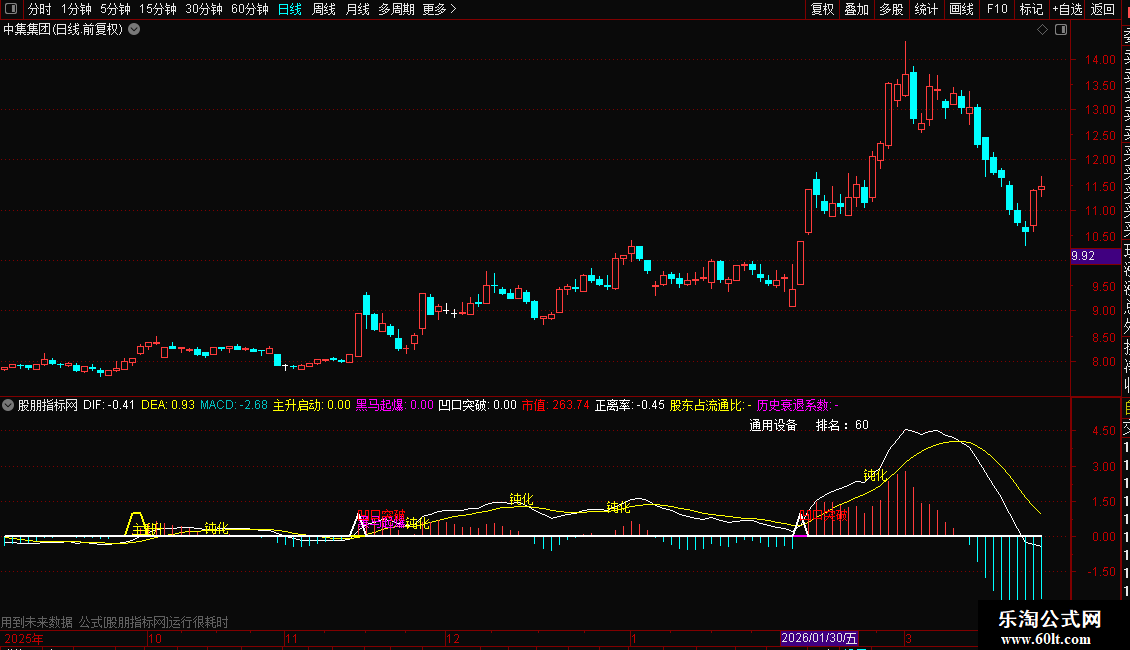Image resolution: width=1130 pixels, height=650 pixels.
Task: Select the 15分钟 period tab
Action: 158,9
